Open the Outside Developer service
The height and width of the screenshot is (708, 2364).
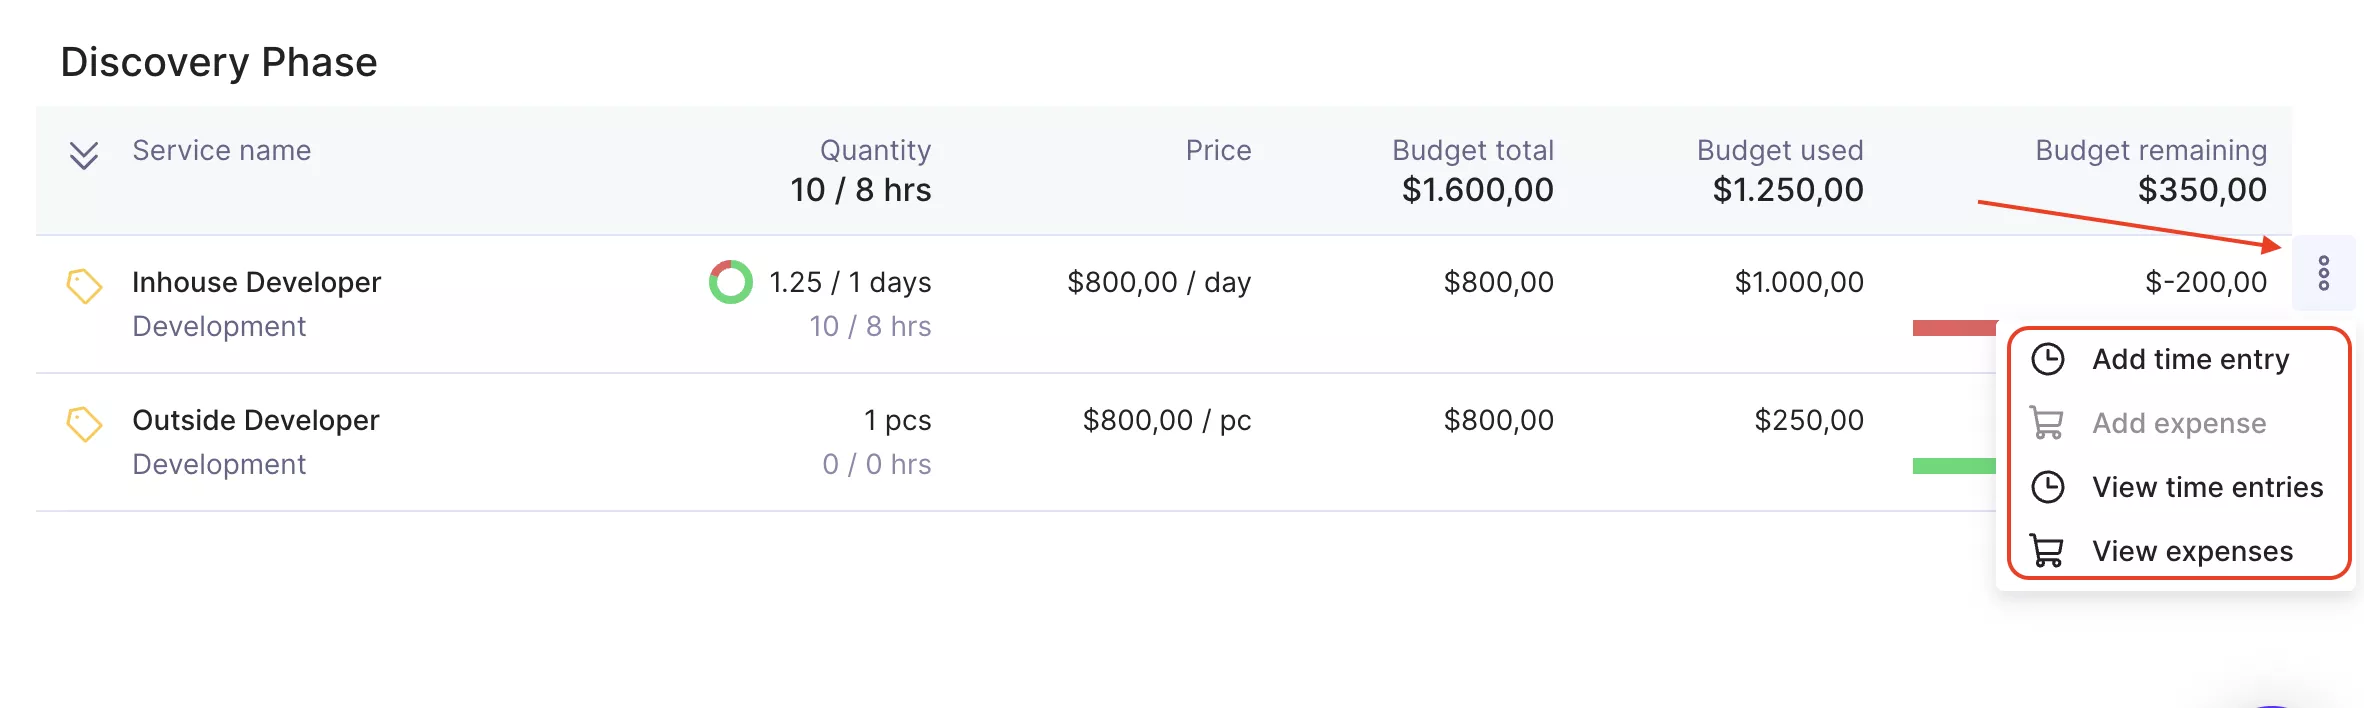(x=256, y=420)
